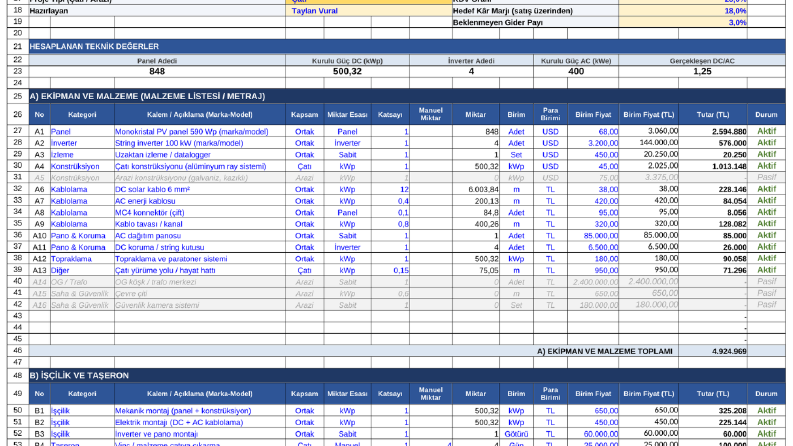The width and height of the screenshot is (793, 446).
Task: Click 'Monokristal PV panel 590 Wp' item cell
Action: point(200,131)
